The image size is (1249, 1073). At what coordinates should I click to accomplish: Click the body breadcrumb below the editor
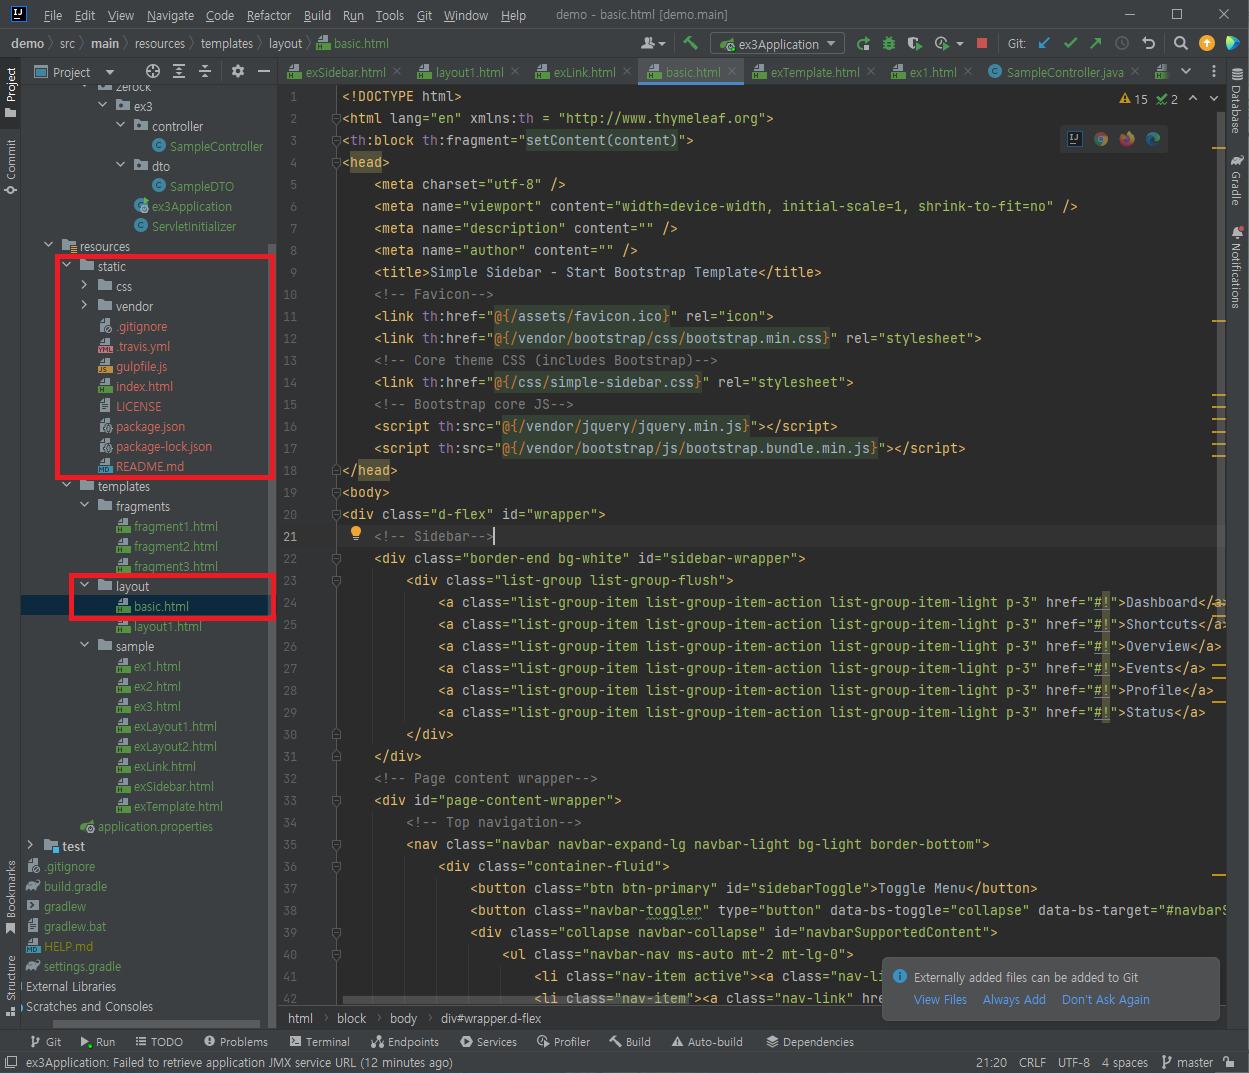click(403, 1018)
